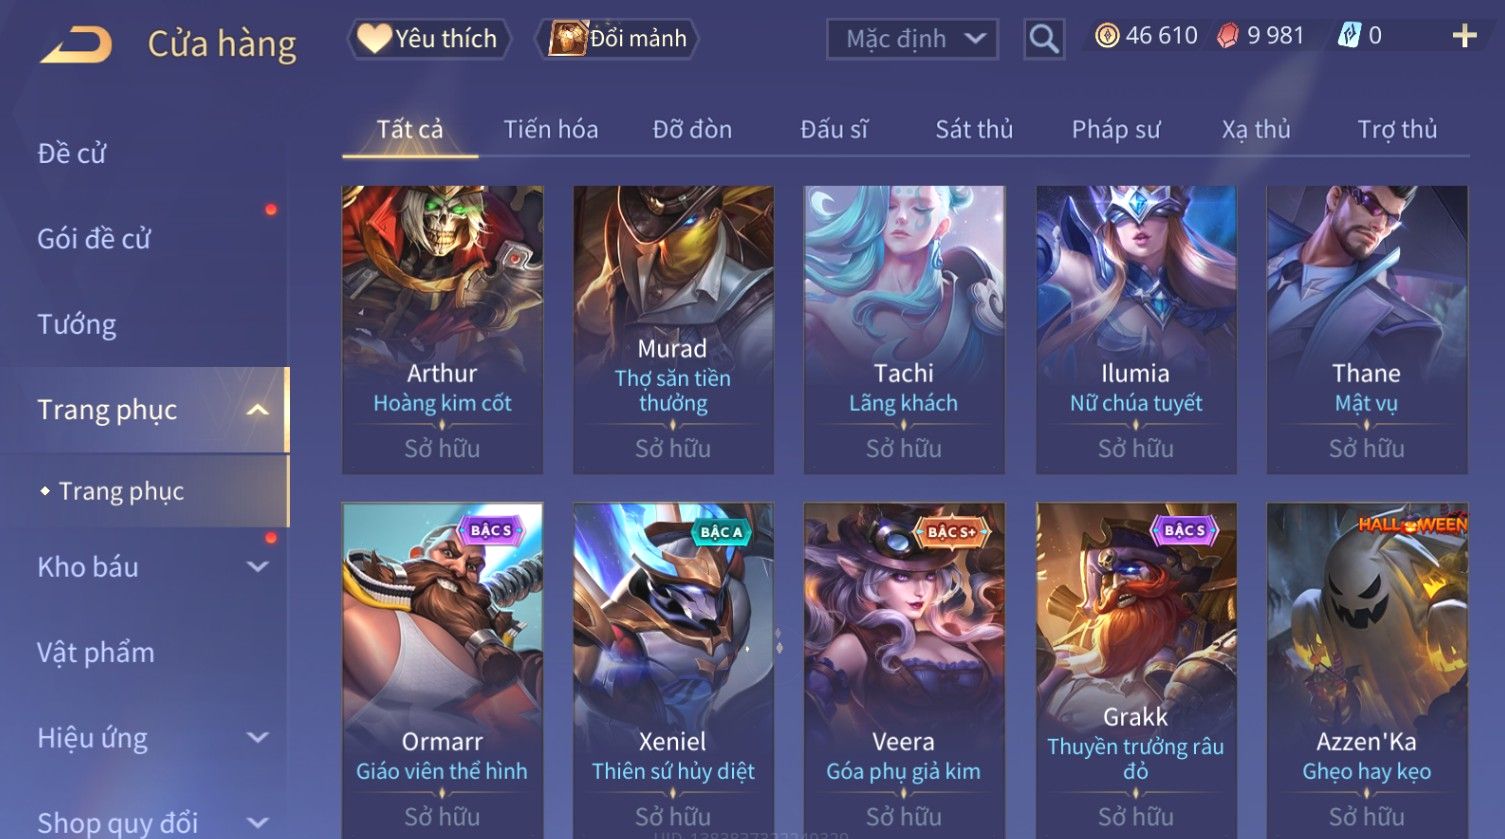Switch to the Pháp sư tab
This screenshot has height=839, width=1505.
(1116, 129)
